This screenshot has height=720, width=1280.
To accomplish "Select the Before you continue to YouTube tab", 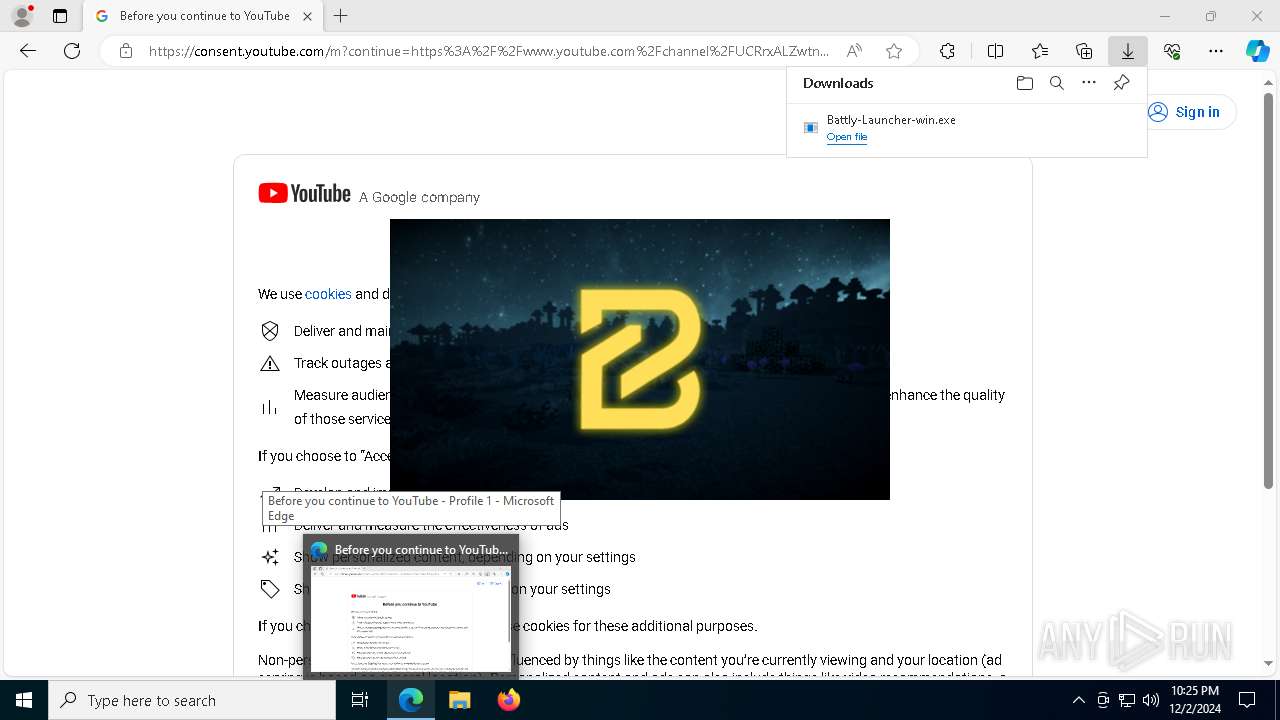I will coord(203,16).
